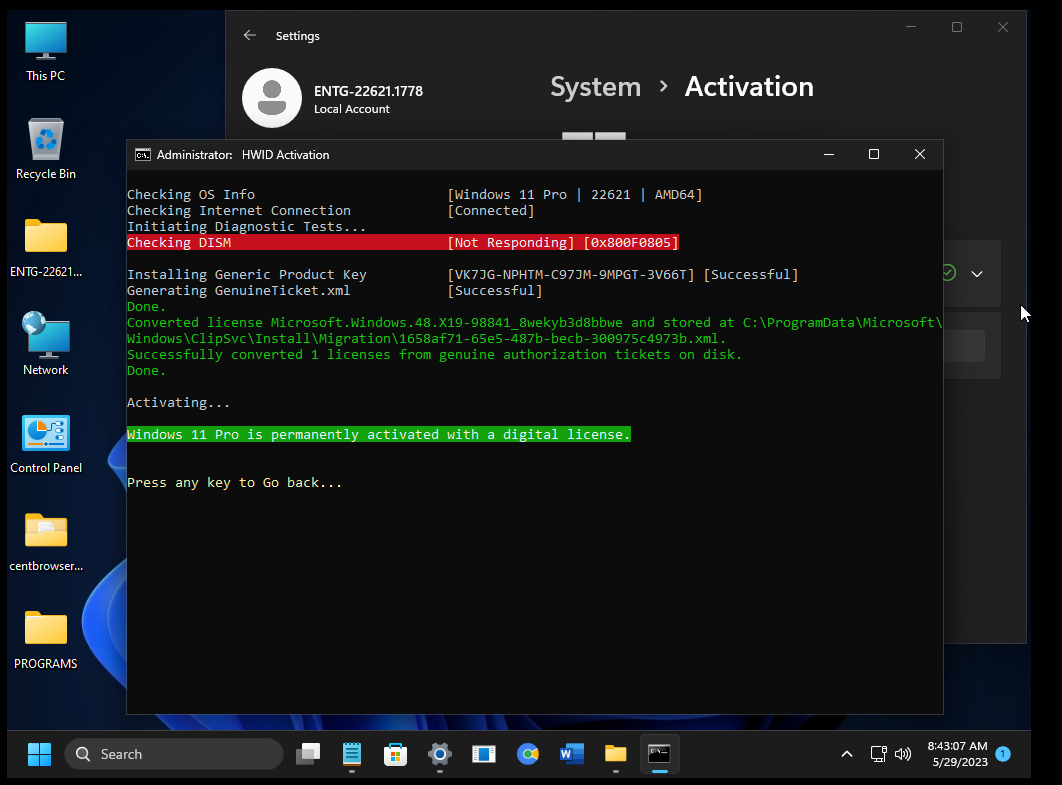Open the Control Panel desktop shortcut
1062x785 pixels.
(x=45, y=444)
